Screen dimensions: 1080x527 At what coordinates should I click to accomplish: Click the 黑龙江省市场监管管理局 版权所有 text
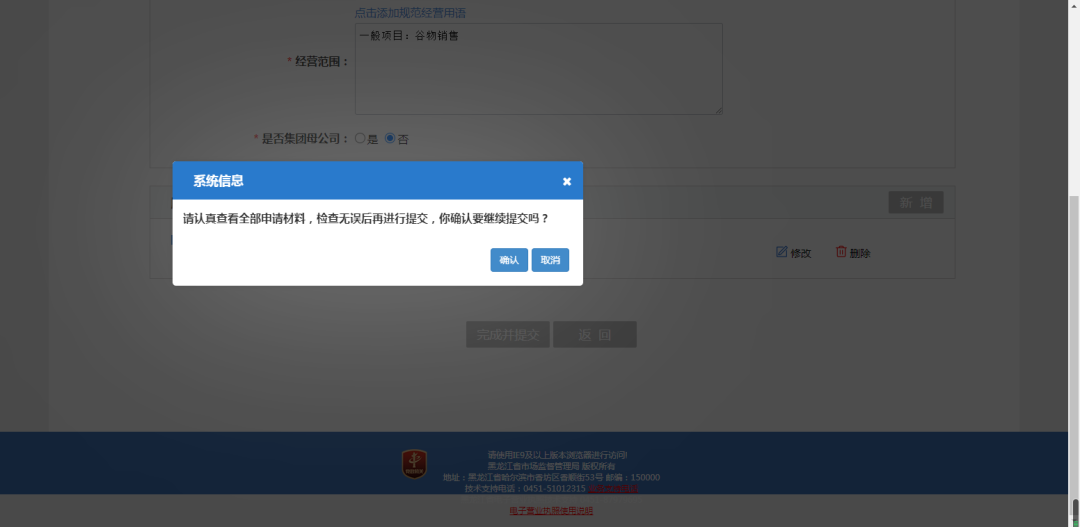[x=551, y=466]
